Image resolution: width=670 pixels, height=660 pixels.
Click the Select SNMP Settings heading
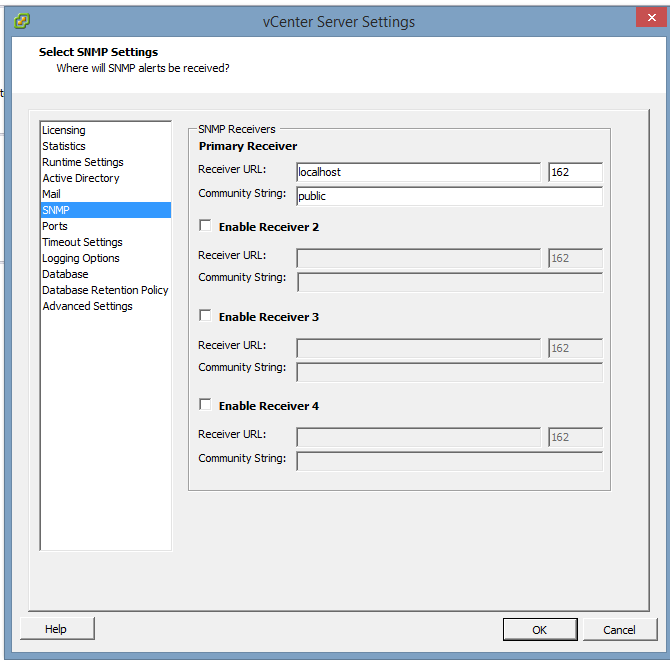[98, 52]
